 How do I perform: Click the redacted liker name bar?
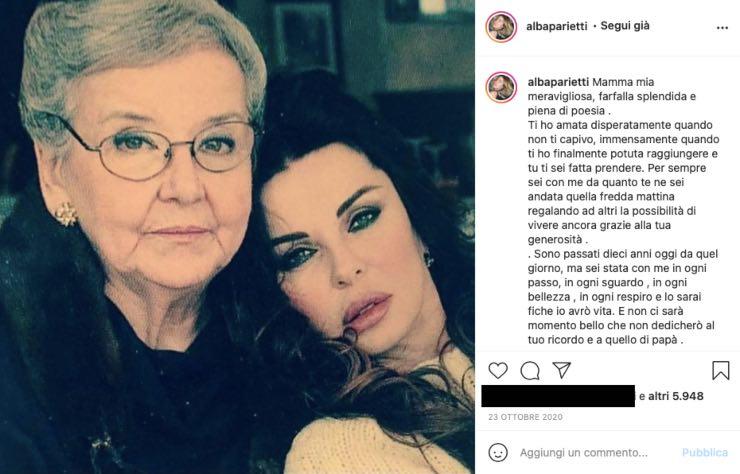[x=558, y=396]
